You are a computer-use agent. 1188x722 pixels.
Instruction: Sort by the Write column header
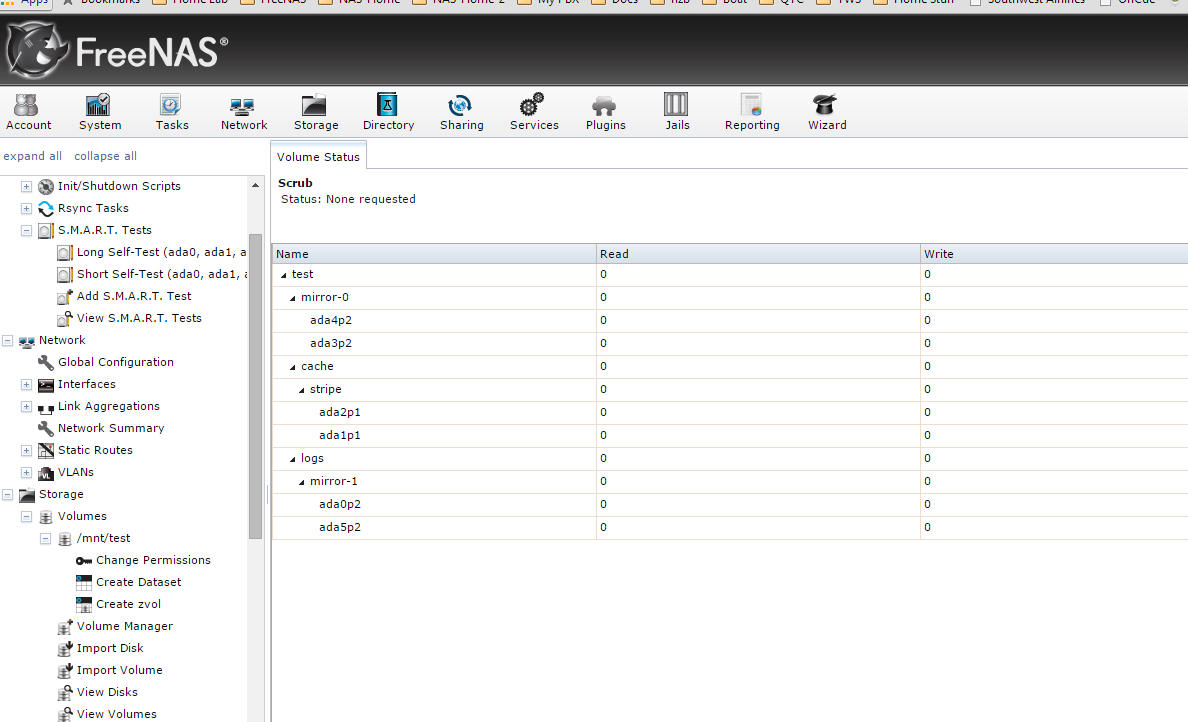1055,254
